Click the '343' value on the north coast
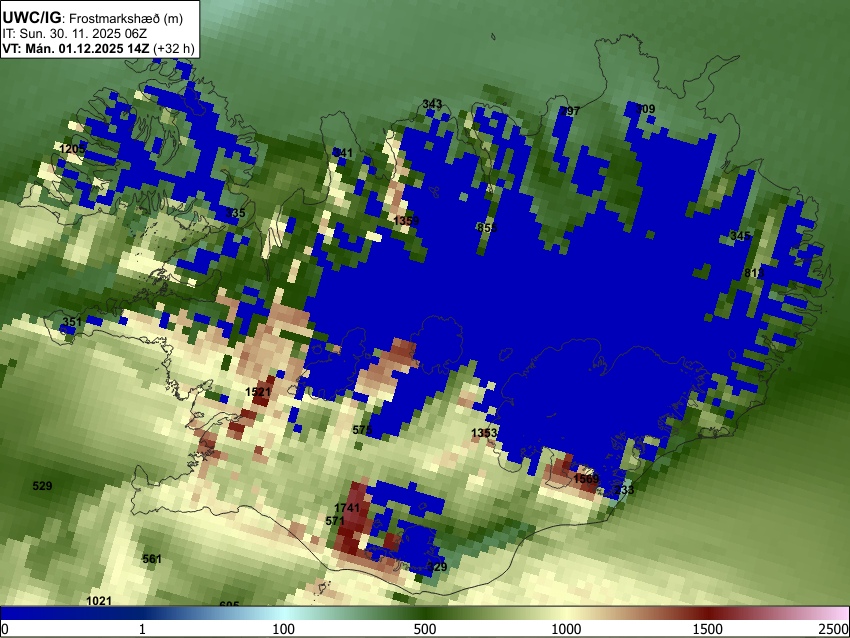 tap(432, 104)
